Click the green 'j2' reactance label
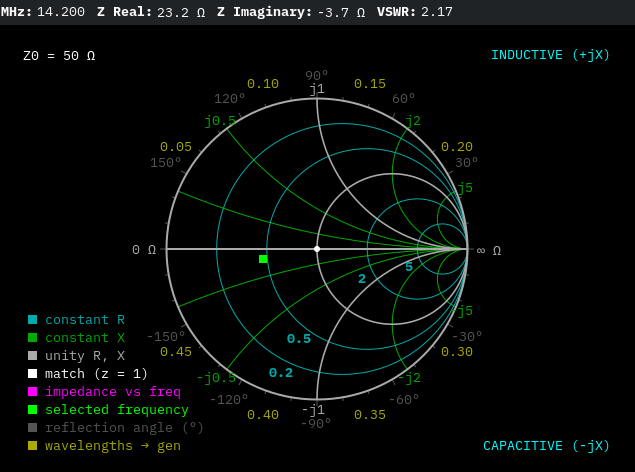This screenshot has width=635, height=472. 413,121
